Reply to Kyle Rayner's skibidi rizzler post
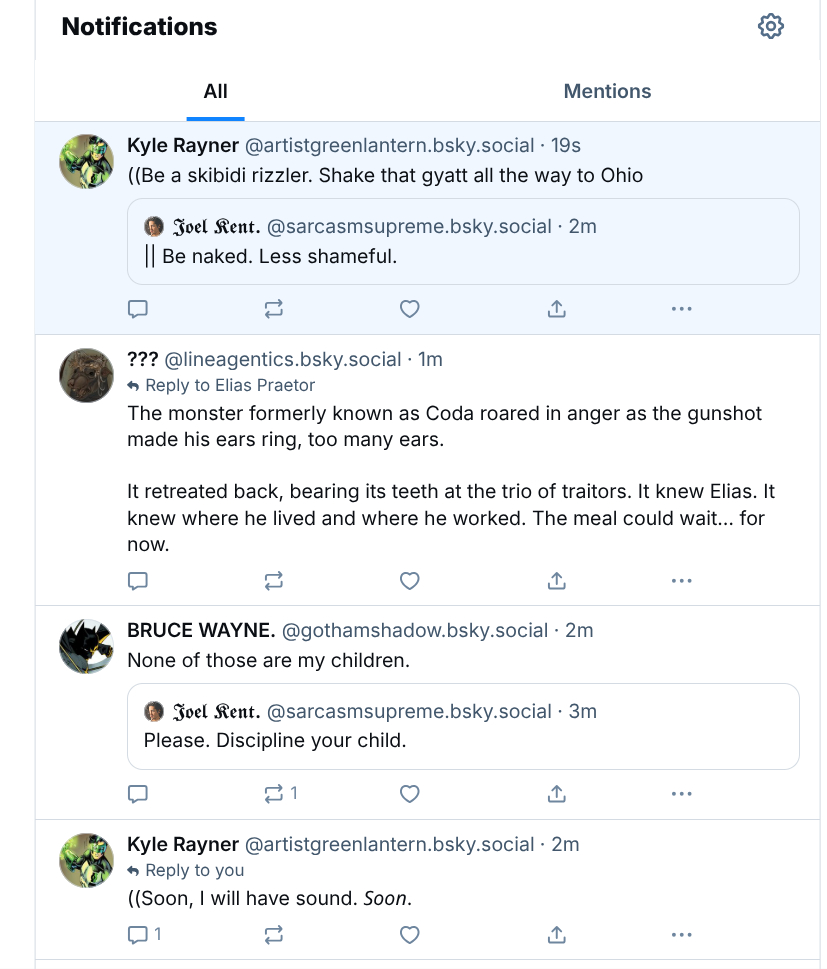 click(x=139, y=309)
